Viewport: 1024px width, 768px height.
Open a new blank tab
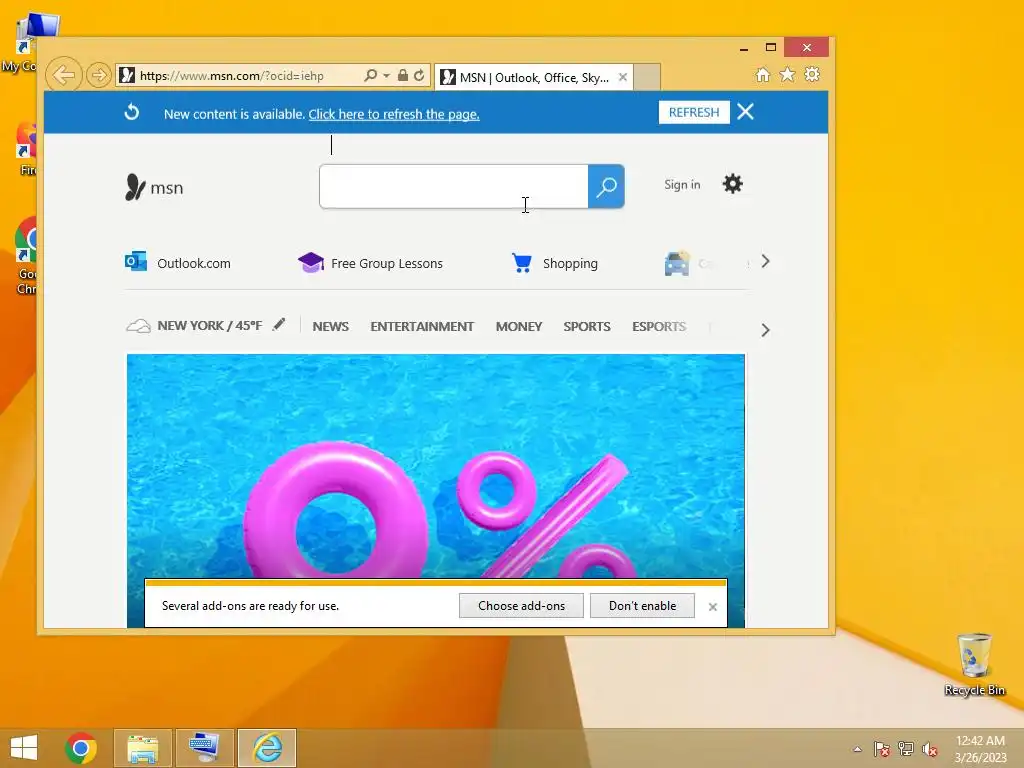(647, 77)
